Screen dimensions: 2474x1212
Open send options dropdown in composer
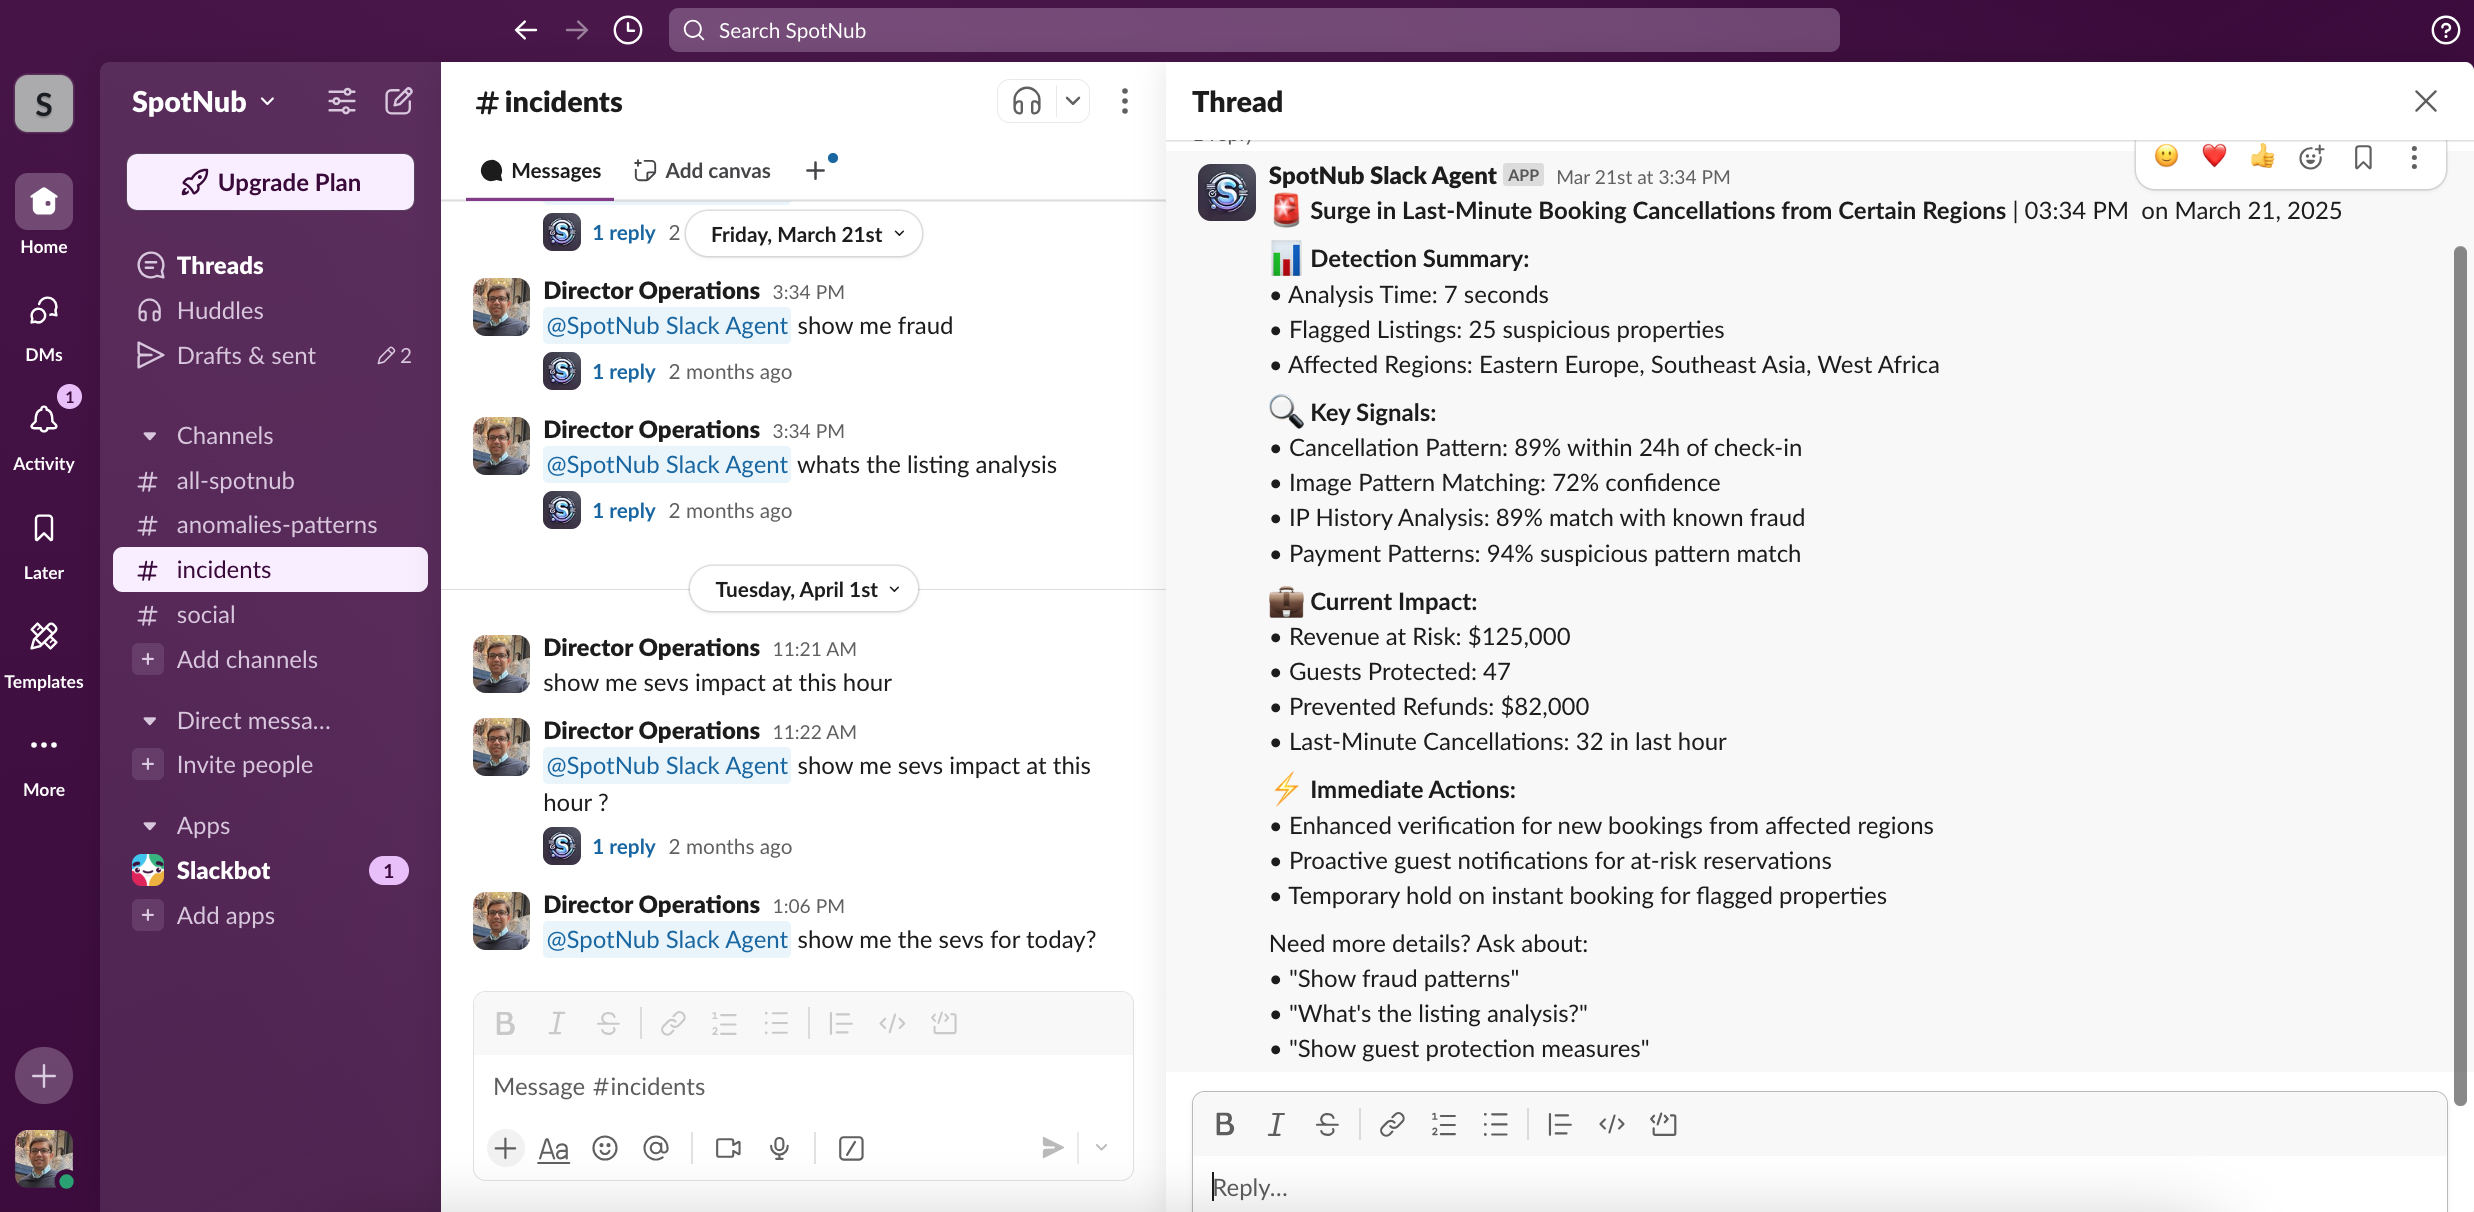pos(1101,1148)
